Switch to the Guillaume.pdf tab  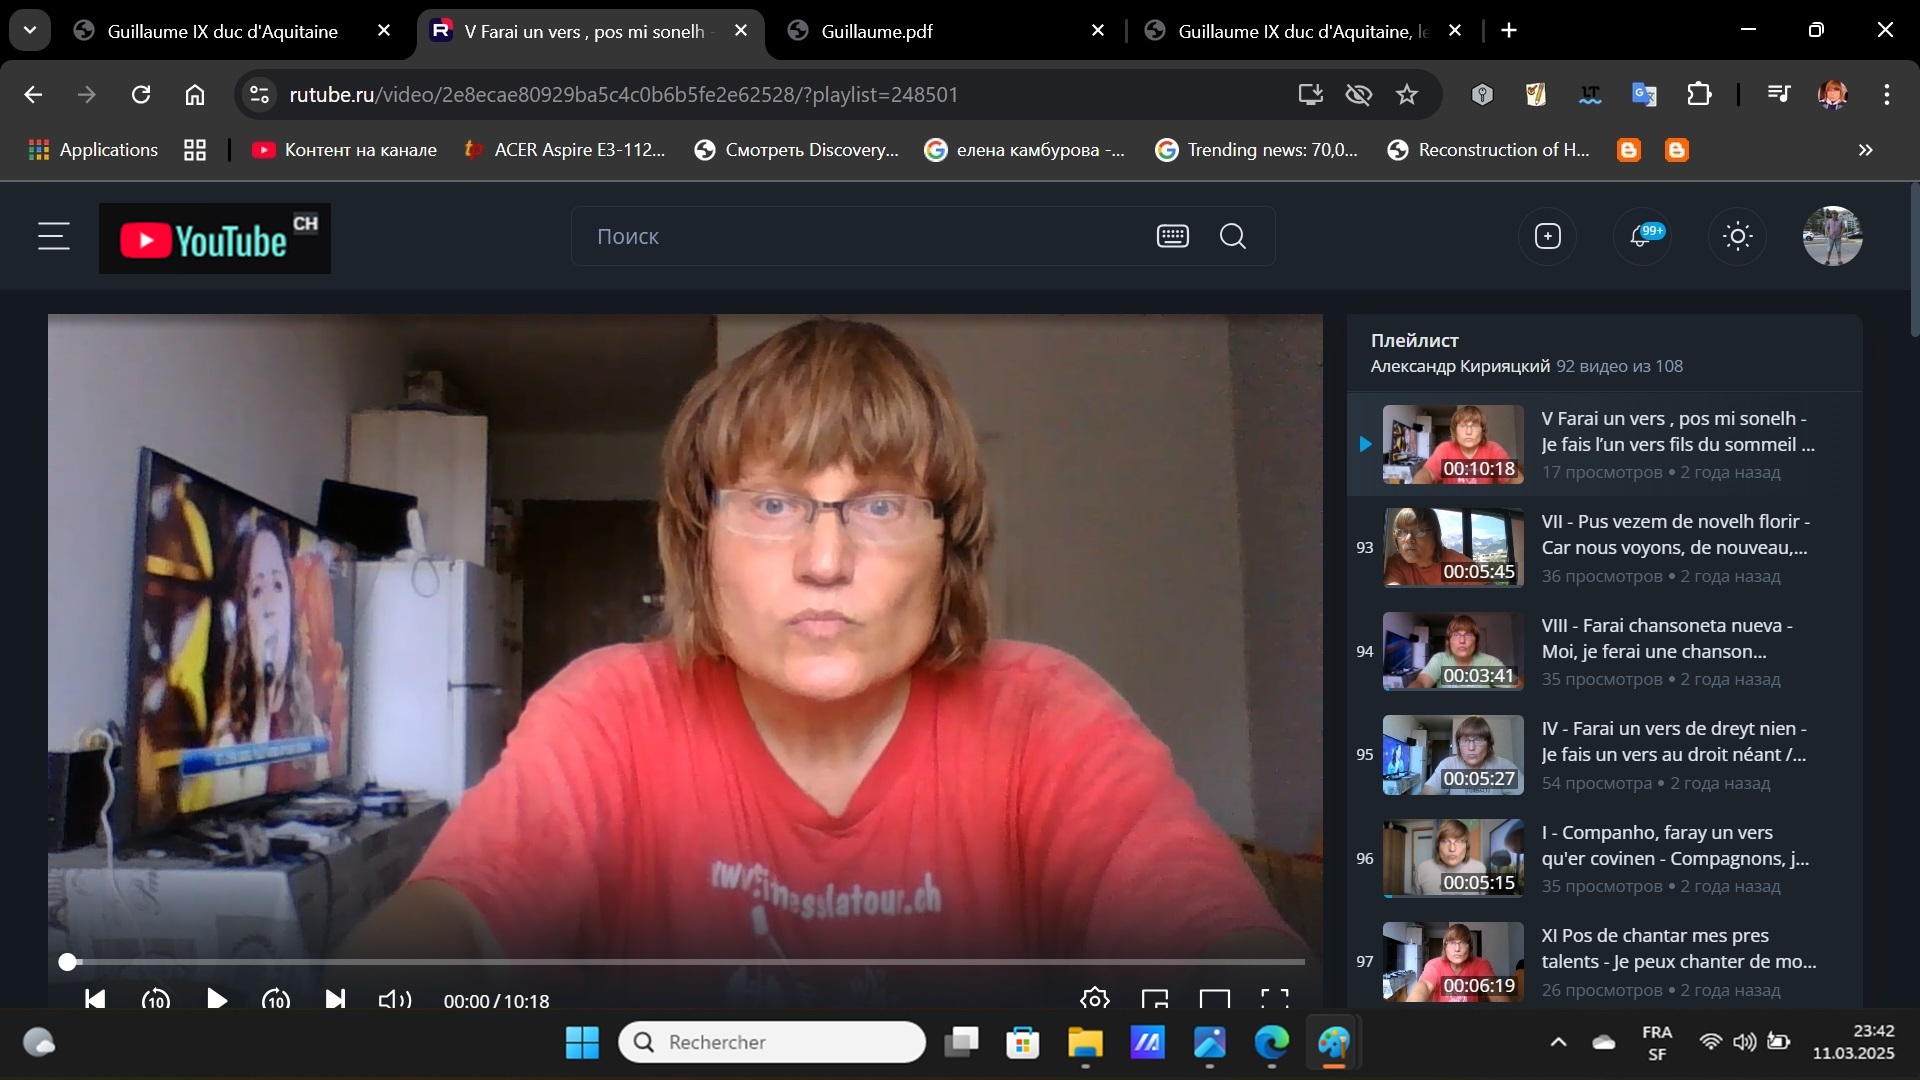pos(876,32)
